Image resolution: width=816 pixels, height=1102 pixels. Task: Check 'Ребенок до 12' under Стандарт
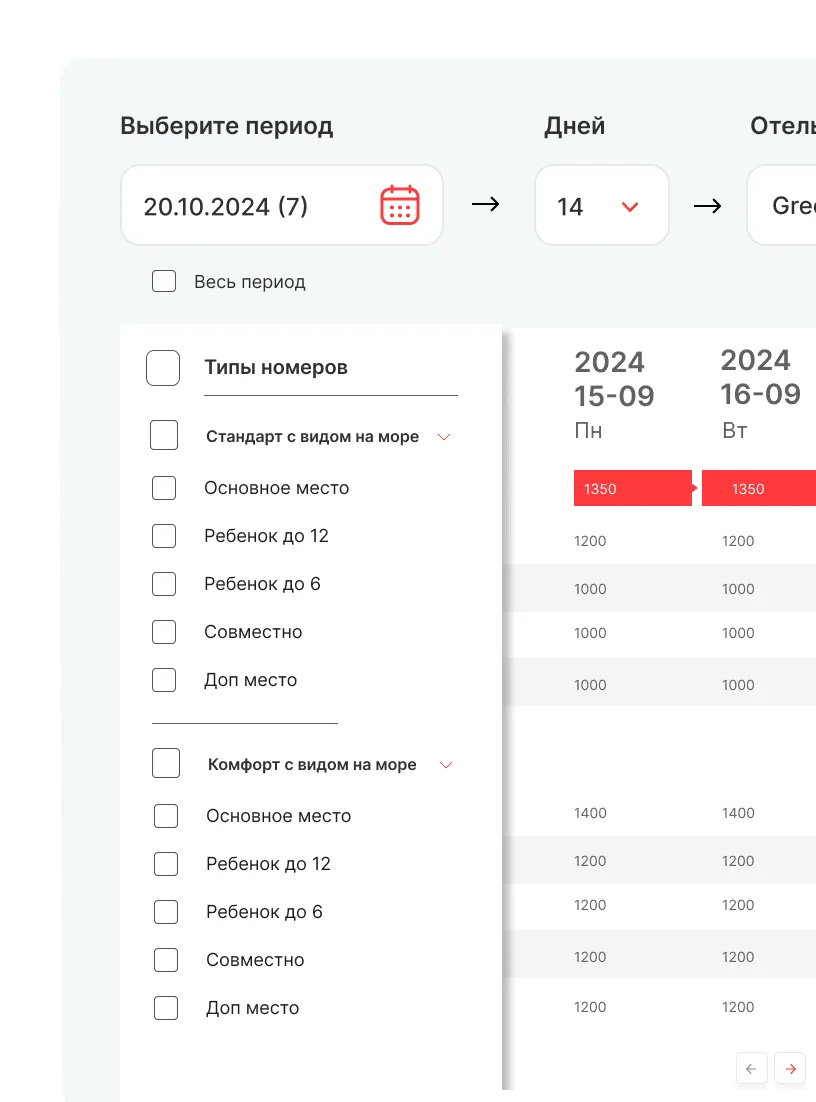tap(164, 536)
